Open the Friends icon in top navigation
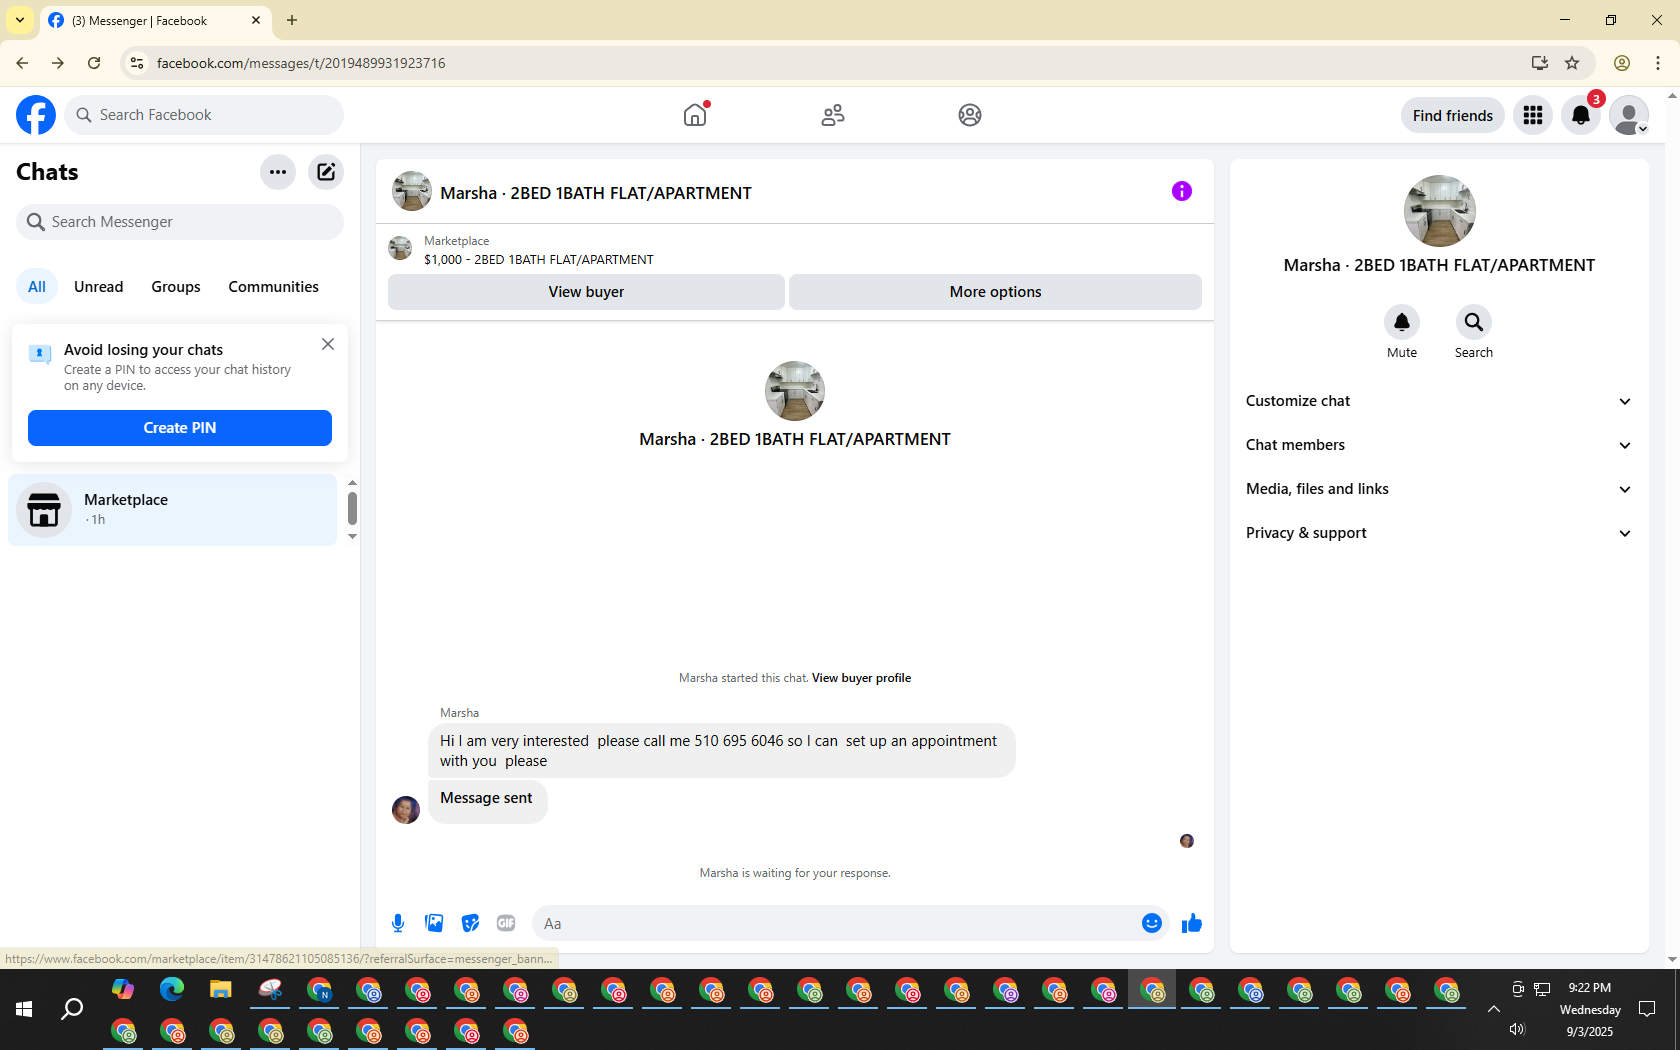 pyautogui.click(x=833, y=115)
